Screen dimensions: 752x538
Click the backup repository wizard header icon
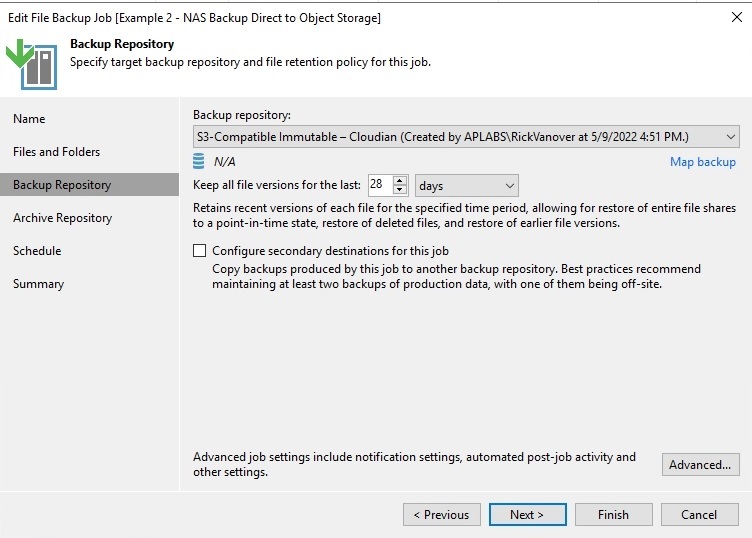[32, 64]
